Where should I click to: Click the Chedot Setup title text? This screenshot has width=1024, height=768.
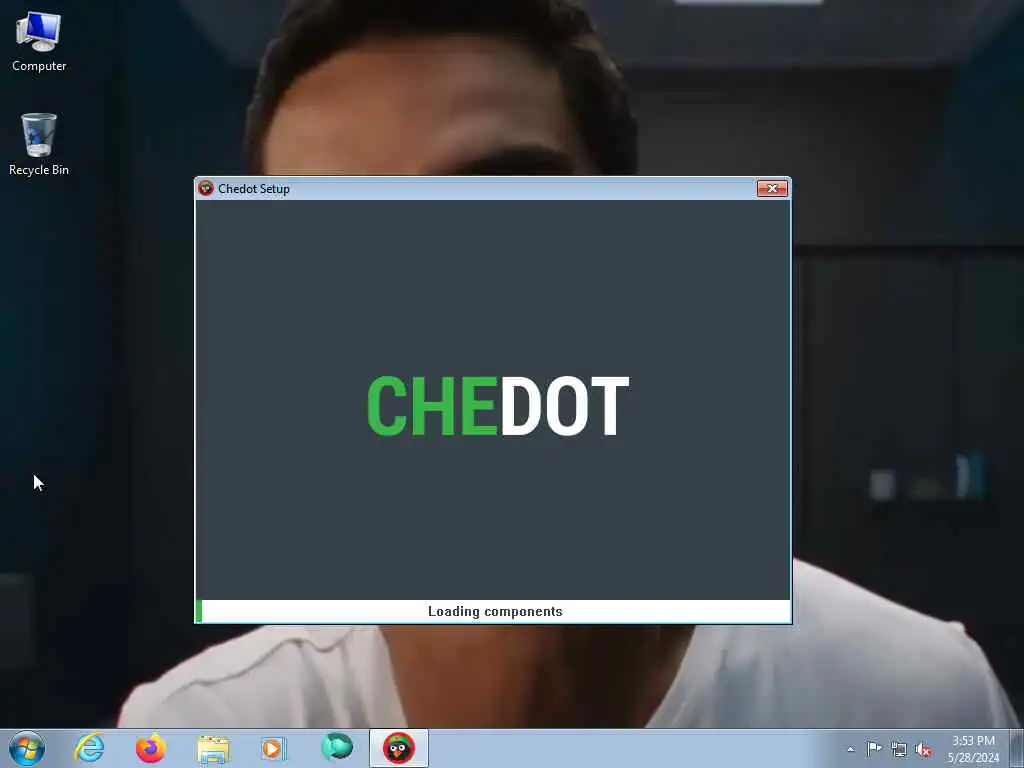253,189
